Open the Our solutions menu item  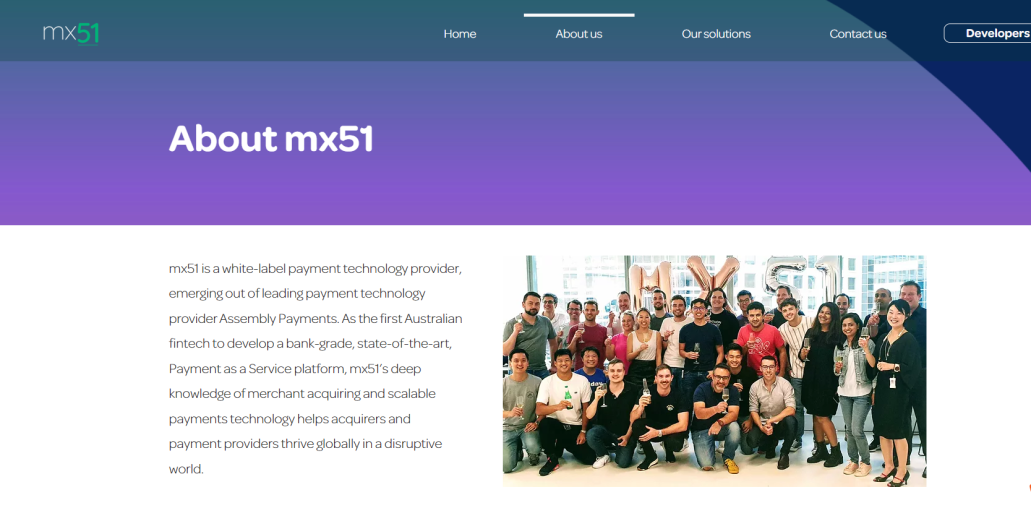click(x=716, y=34)
